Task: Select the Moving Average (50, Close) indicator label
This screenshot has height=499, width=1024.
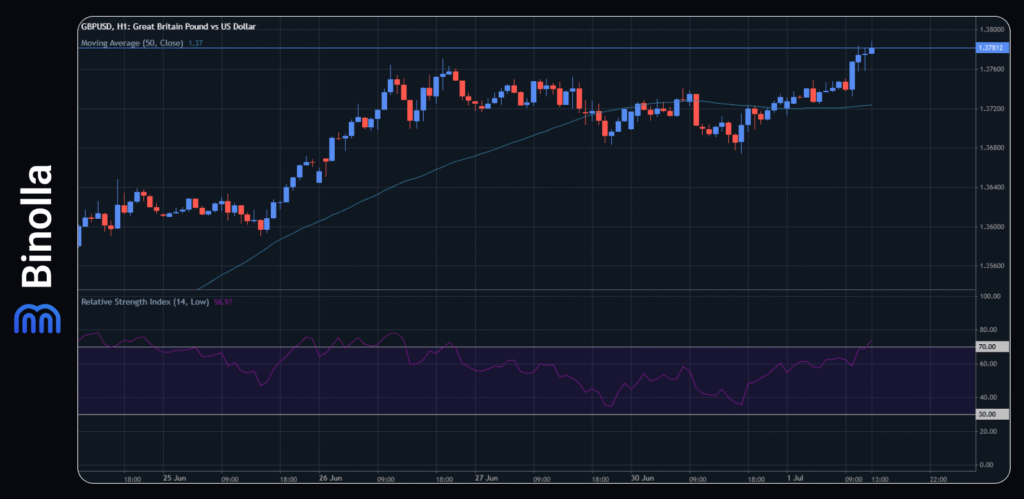Action: tap(132, 44)
